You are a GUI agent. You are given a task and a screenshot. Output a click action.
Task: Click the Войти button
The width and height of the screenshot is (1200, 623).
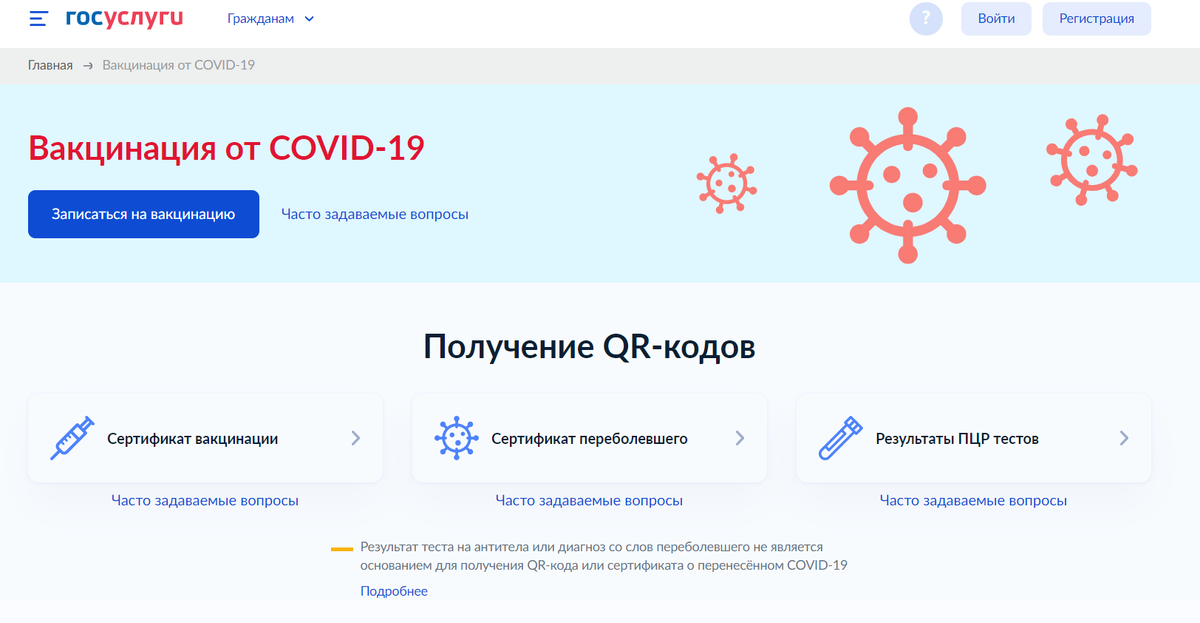996,19
